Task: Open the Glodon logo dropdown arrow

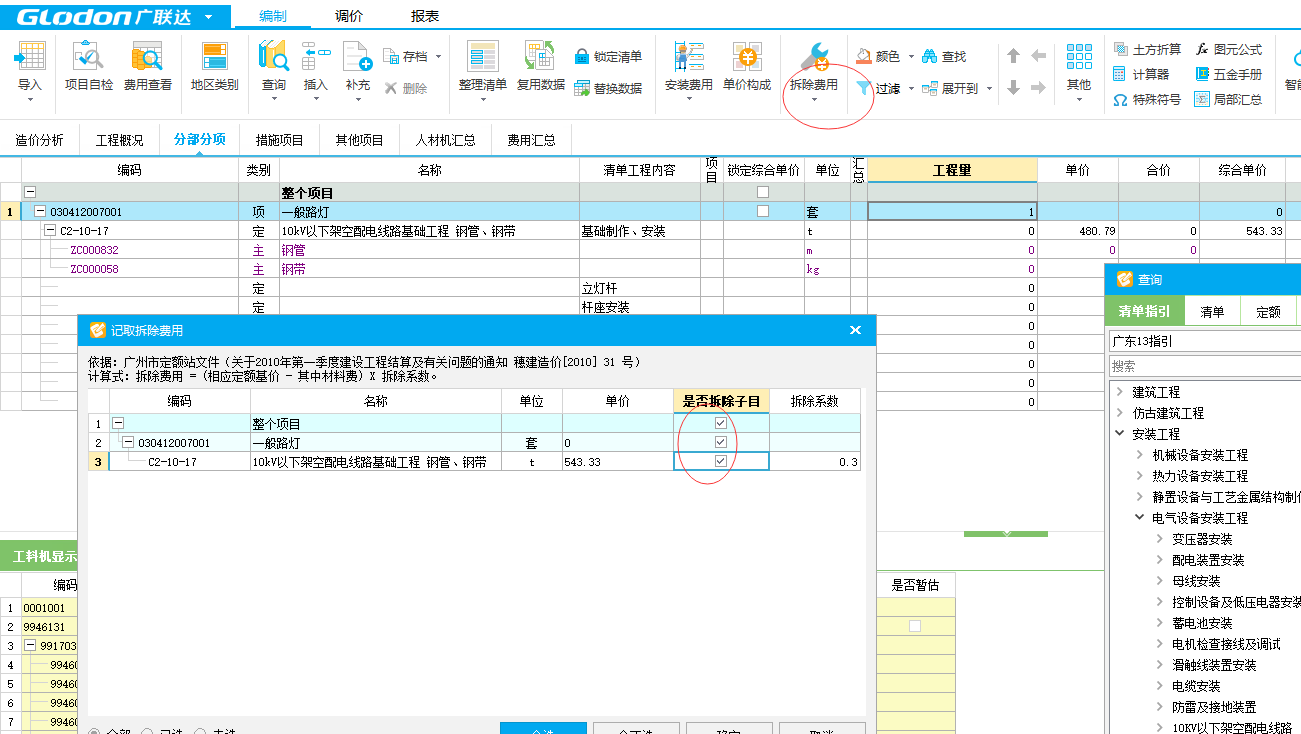Action: 207,17
